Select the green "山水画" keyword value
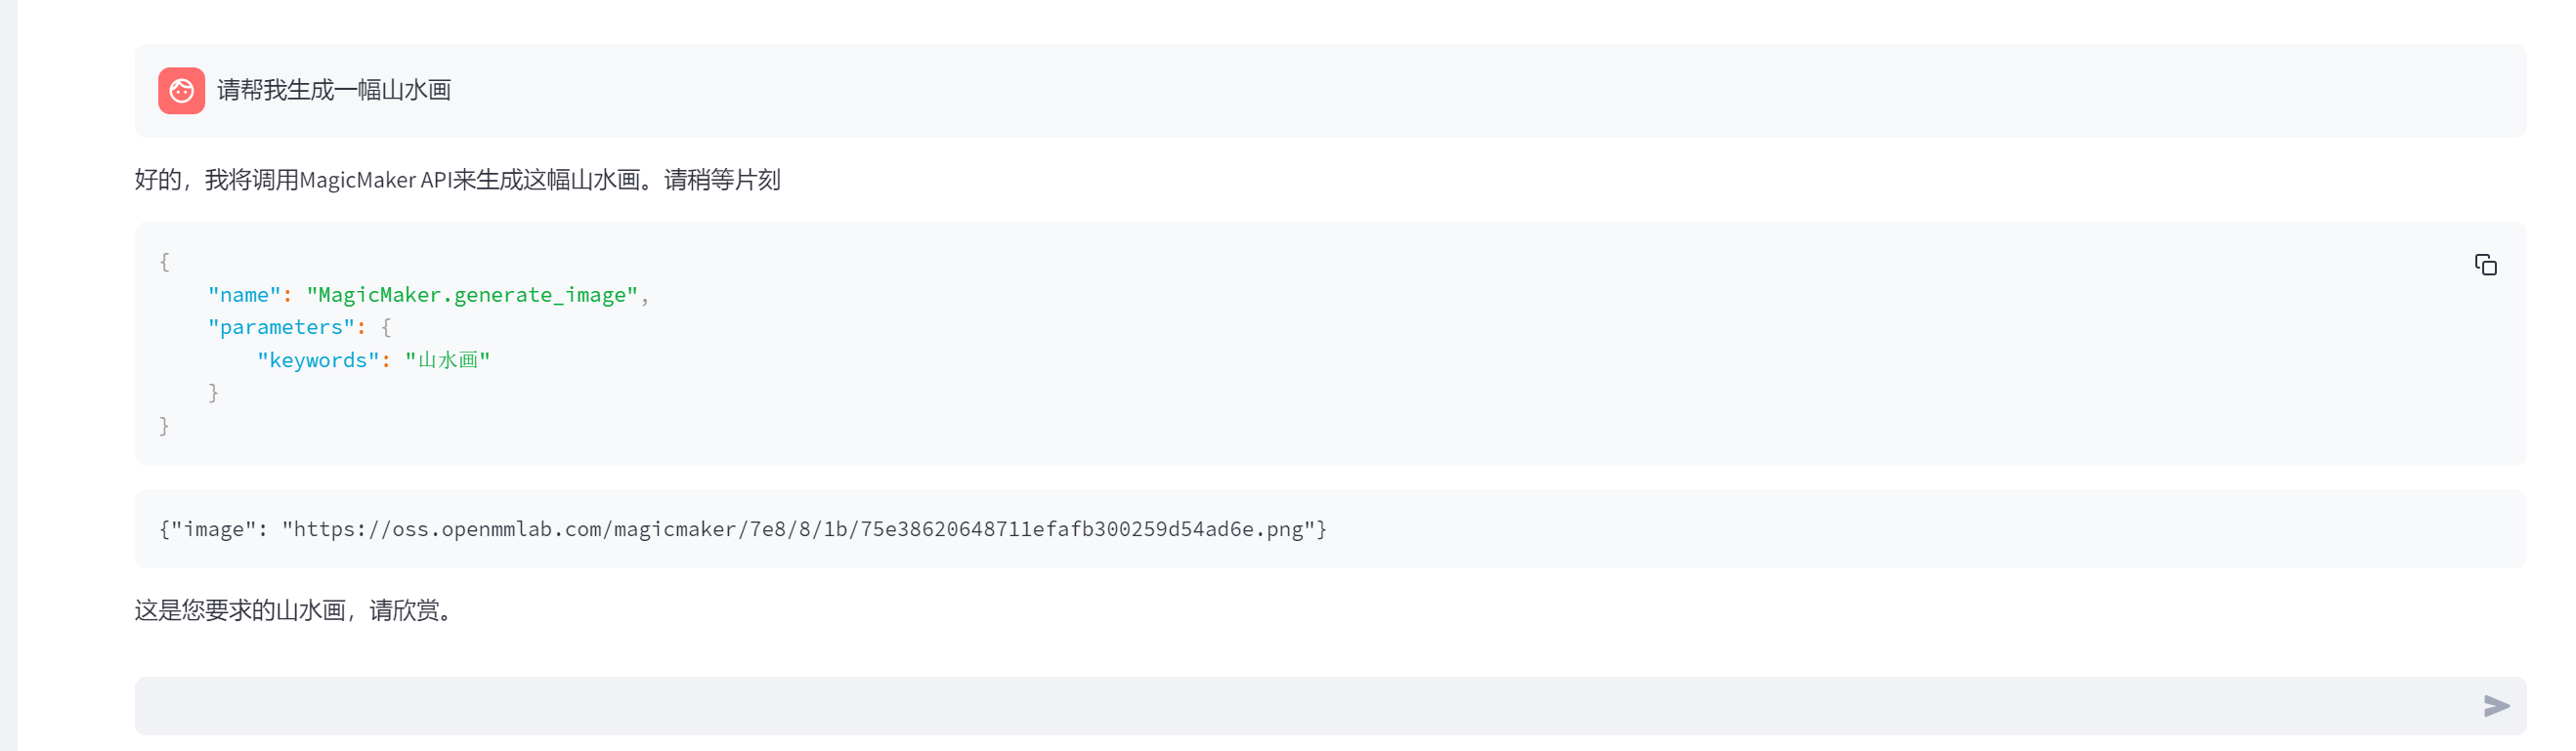This screenshot has height=751, width=2576. (448, 360)
